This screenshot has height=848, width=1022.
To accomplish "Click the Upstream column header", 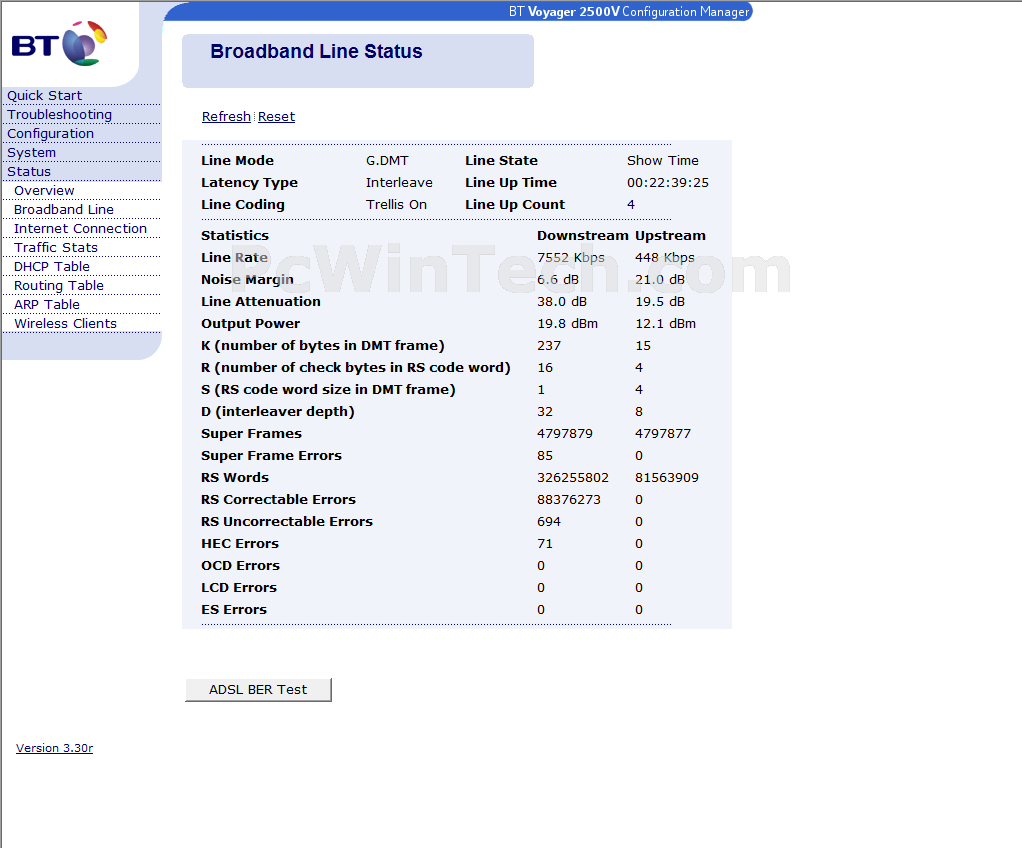I will click(671, 235).
